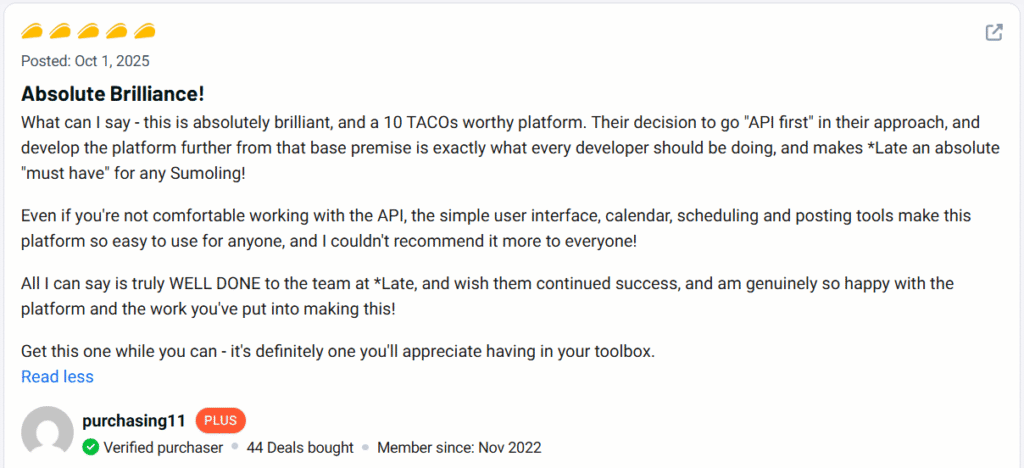This screenshot has width=1024, height=468.
Task: Click the paragraph starting "Even if you're not comfortable"
Action: click(x=500, y=229)
